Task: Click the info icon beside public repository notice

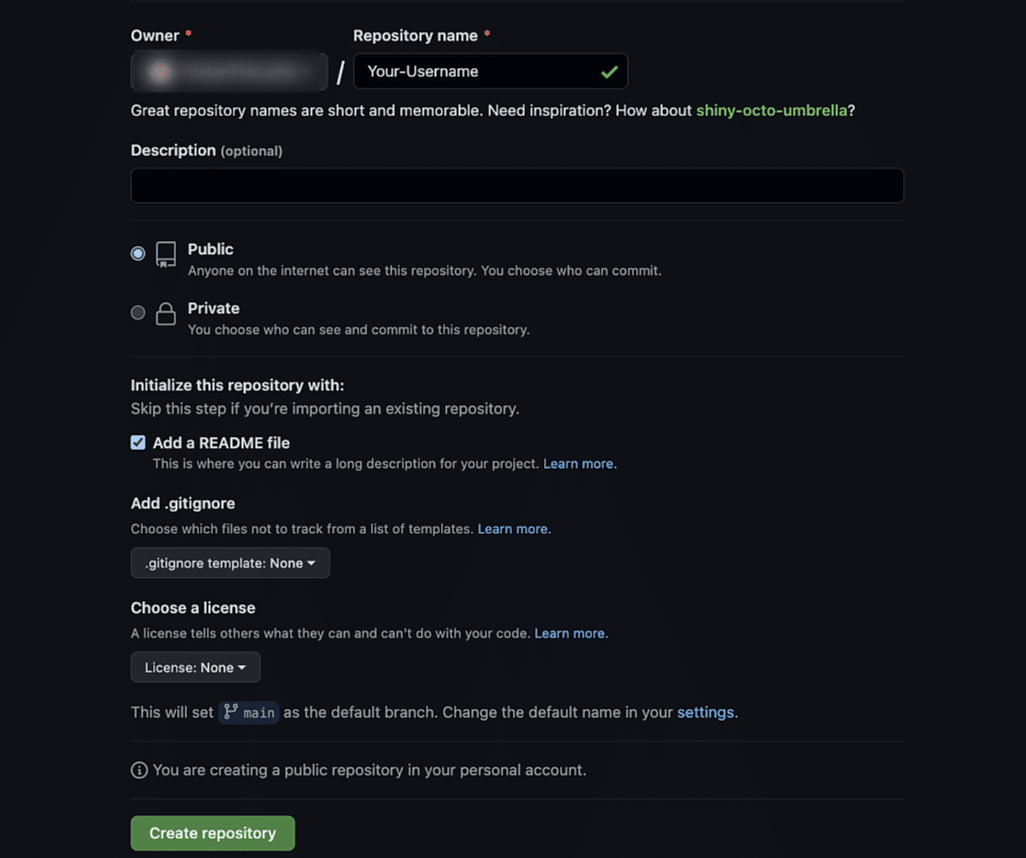Action: 139,770
